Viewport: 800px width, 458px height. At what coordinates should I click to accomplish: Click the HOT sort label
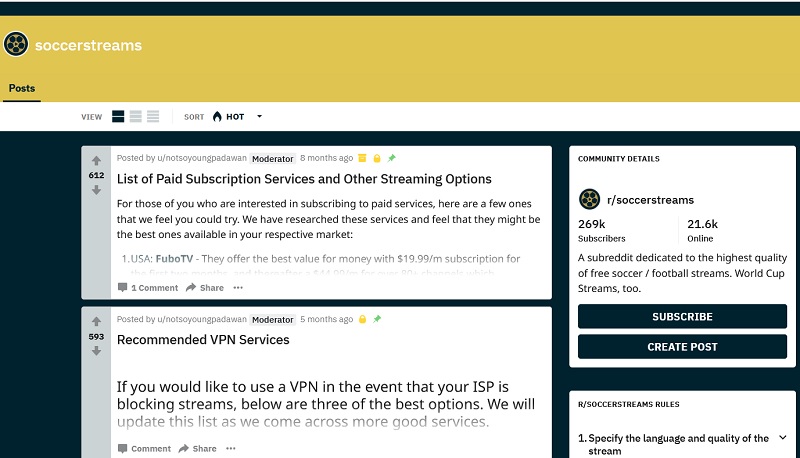coord(235,117)
